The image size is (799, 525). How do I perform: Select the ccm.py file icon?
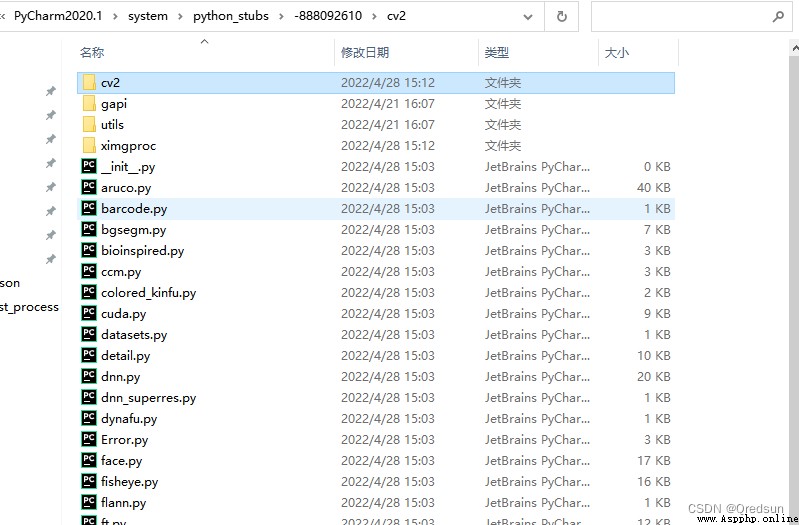click(x=89, y=272)
